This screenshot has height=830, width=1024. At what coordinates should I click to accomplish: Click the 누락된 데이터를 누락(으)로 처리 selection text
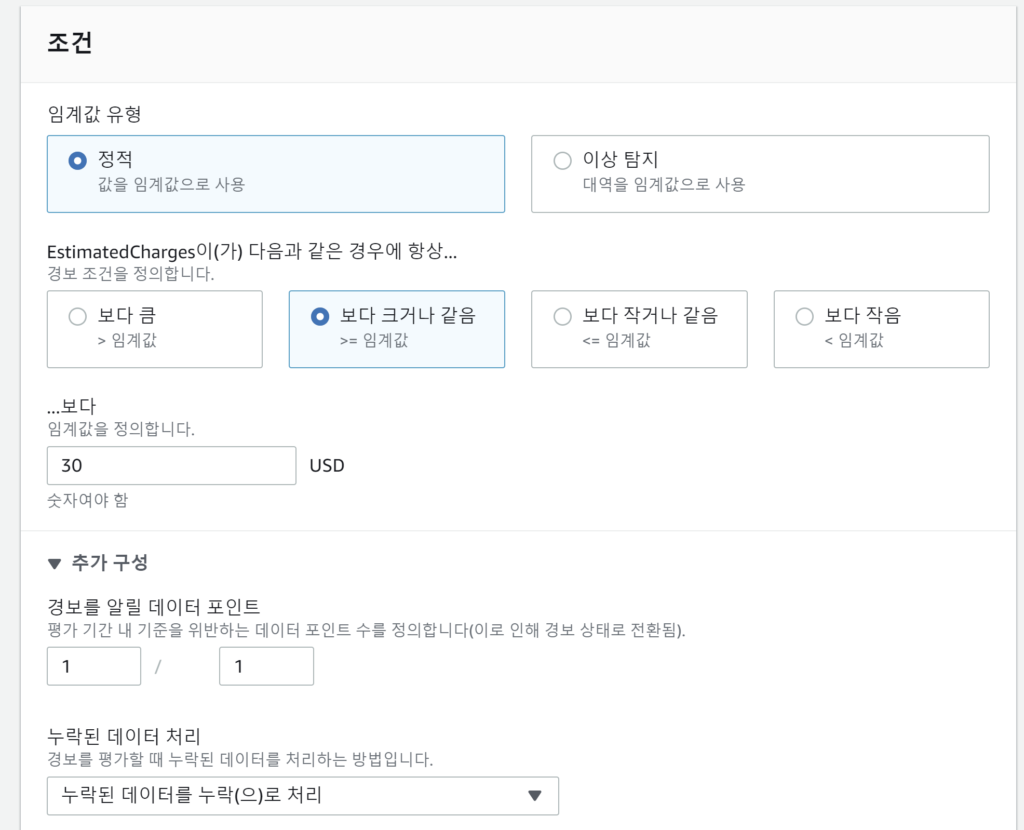tap(192, 796)
